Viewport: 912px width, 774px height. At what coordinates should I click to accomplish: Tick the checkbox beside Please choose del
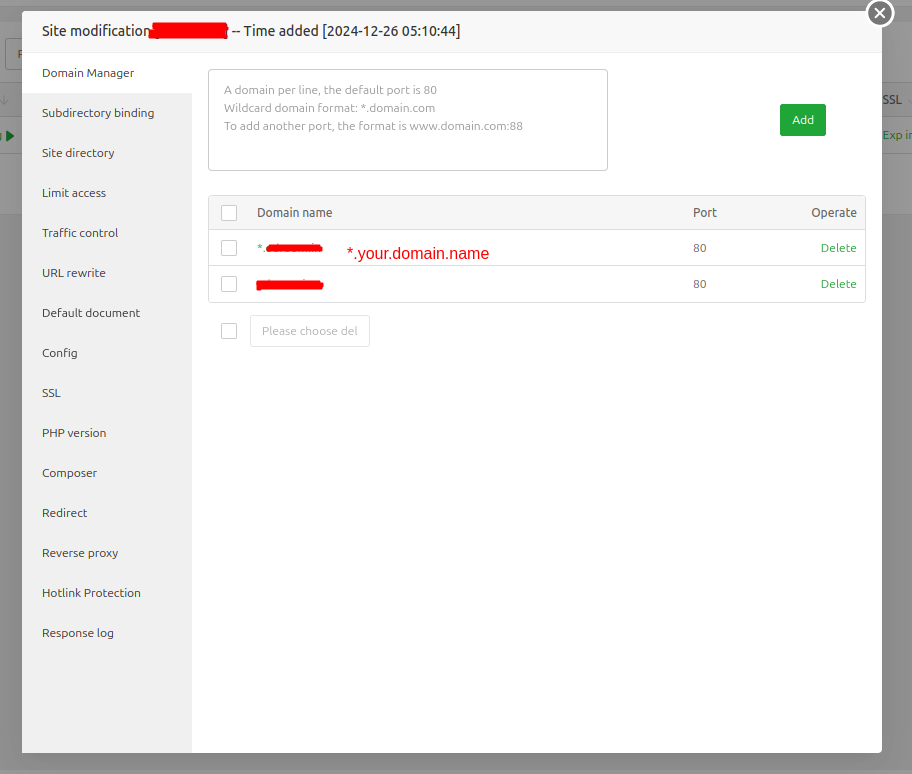pos(229,331)
